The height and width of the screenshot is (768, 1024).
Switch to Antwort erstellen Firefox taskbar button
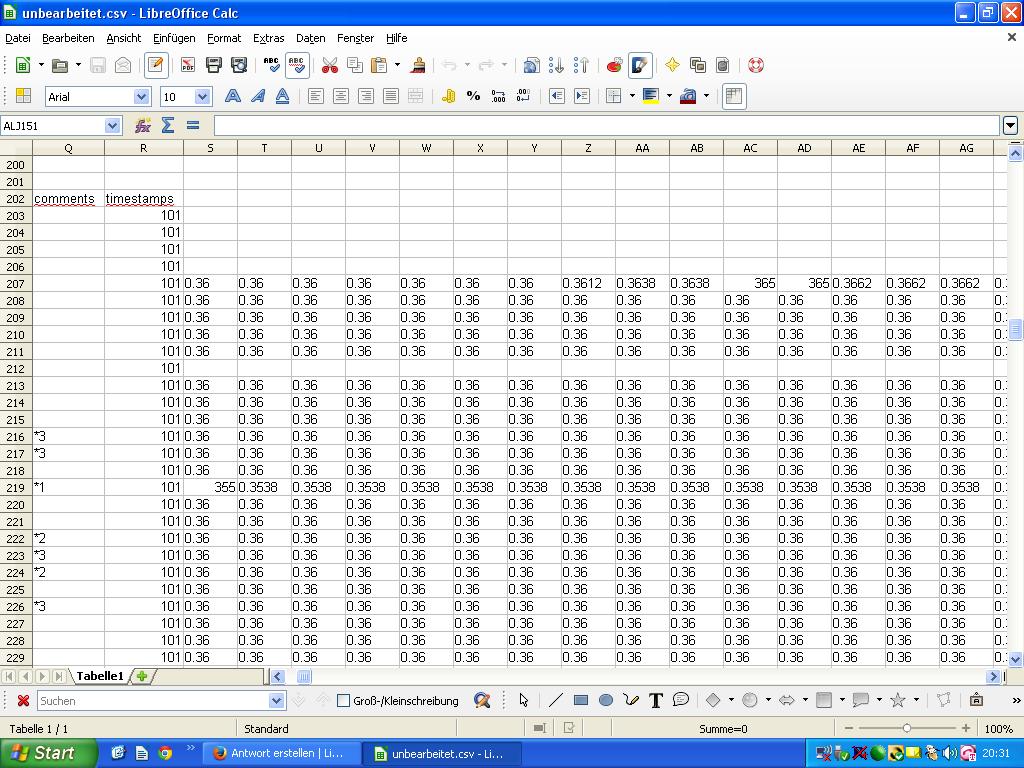pyautogui.click(x=283, y=753)
